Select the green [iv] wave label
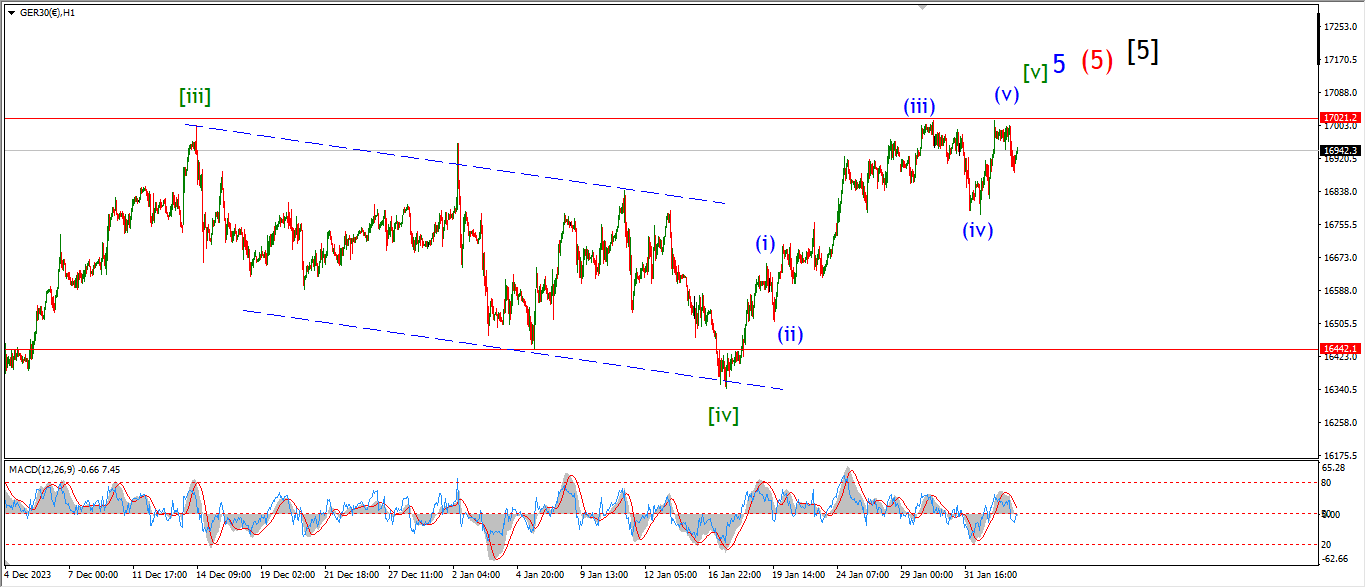Screen dimensions: 1366x588 tap(723, 415)
